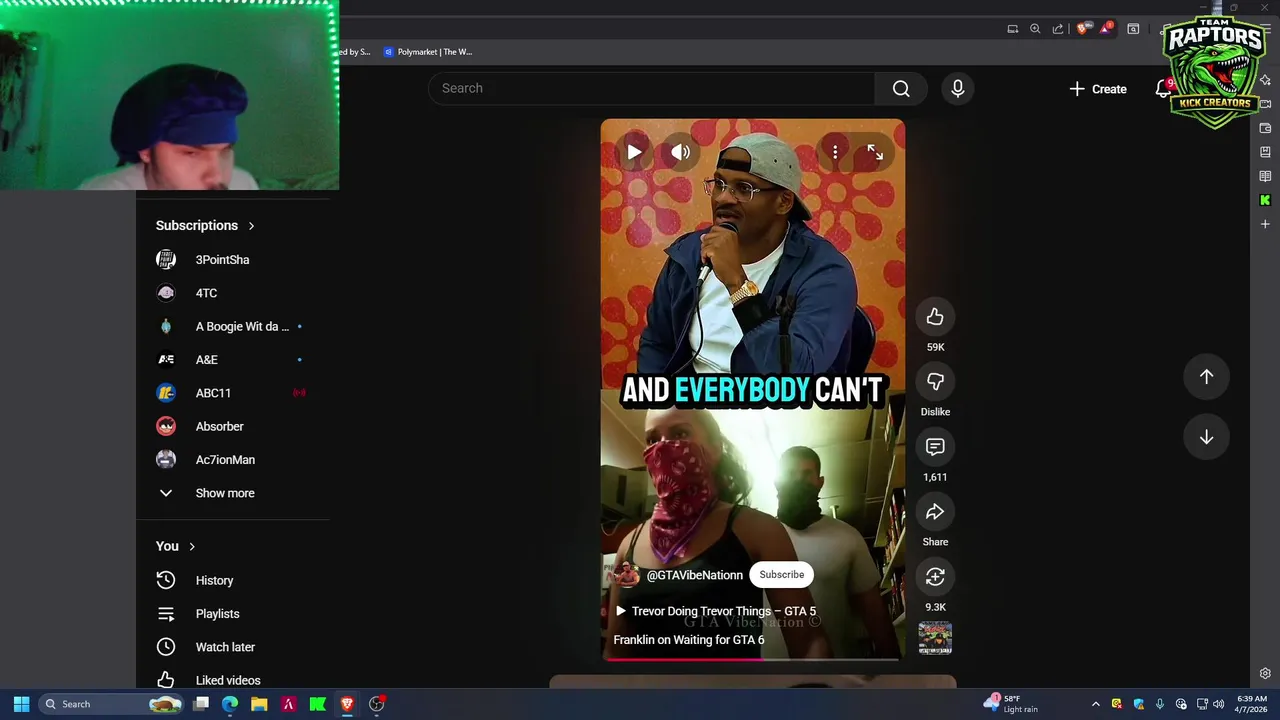This screenshot has width=1280, height=720.
Task: Open the sound thumbnail under Remix
Action: 935,637
